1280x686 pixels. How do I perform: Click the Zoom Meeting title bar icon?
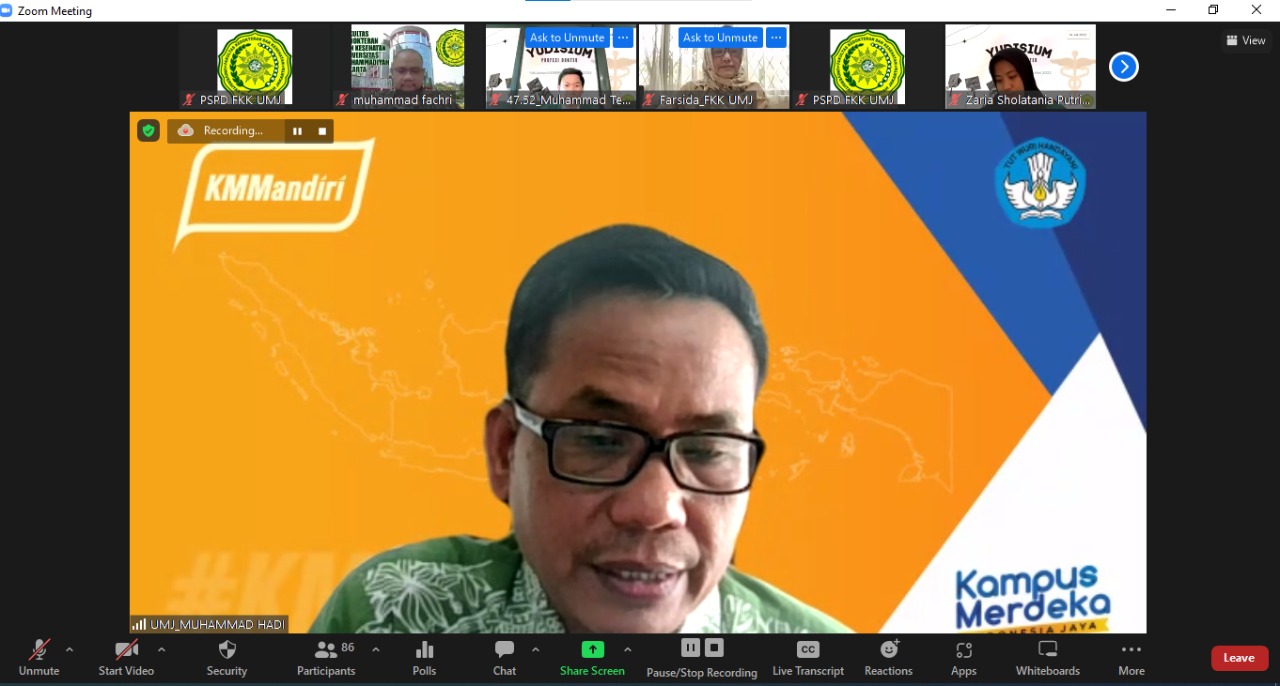7,10
